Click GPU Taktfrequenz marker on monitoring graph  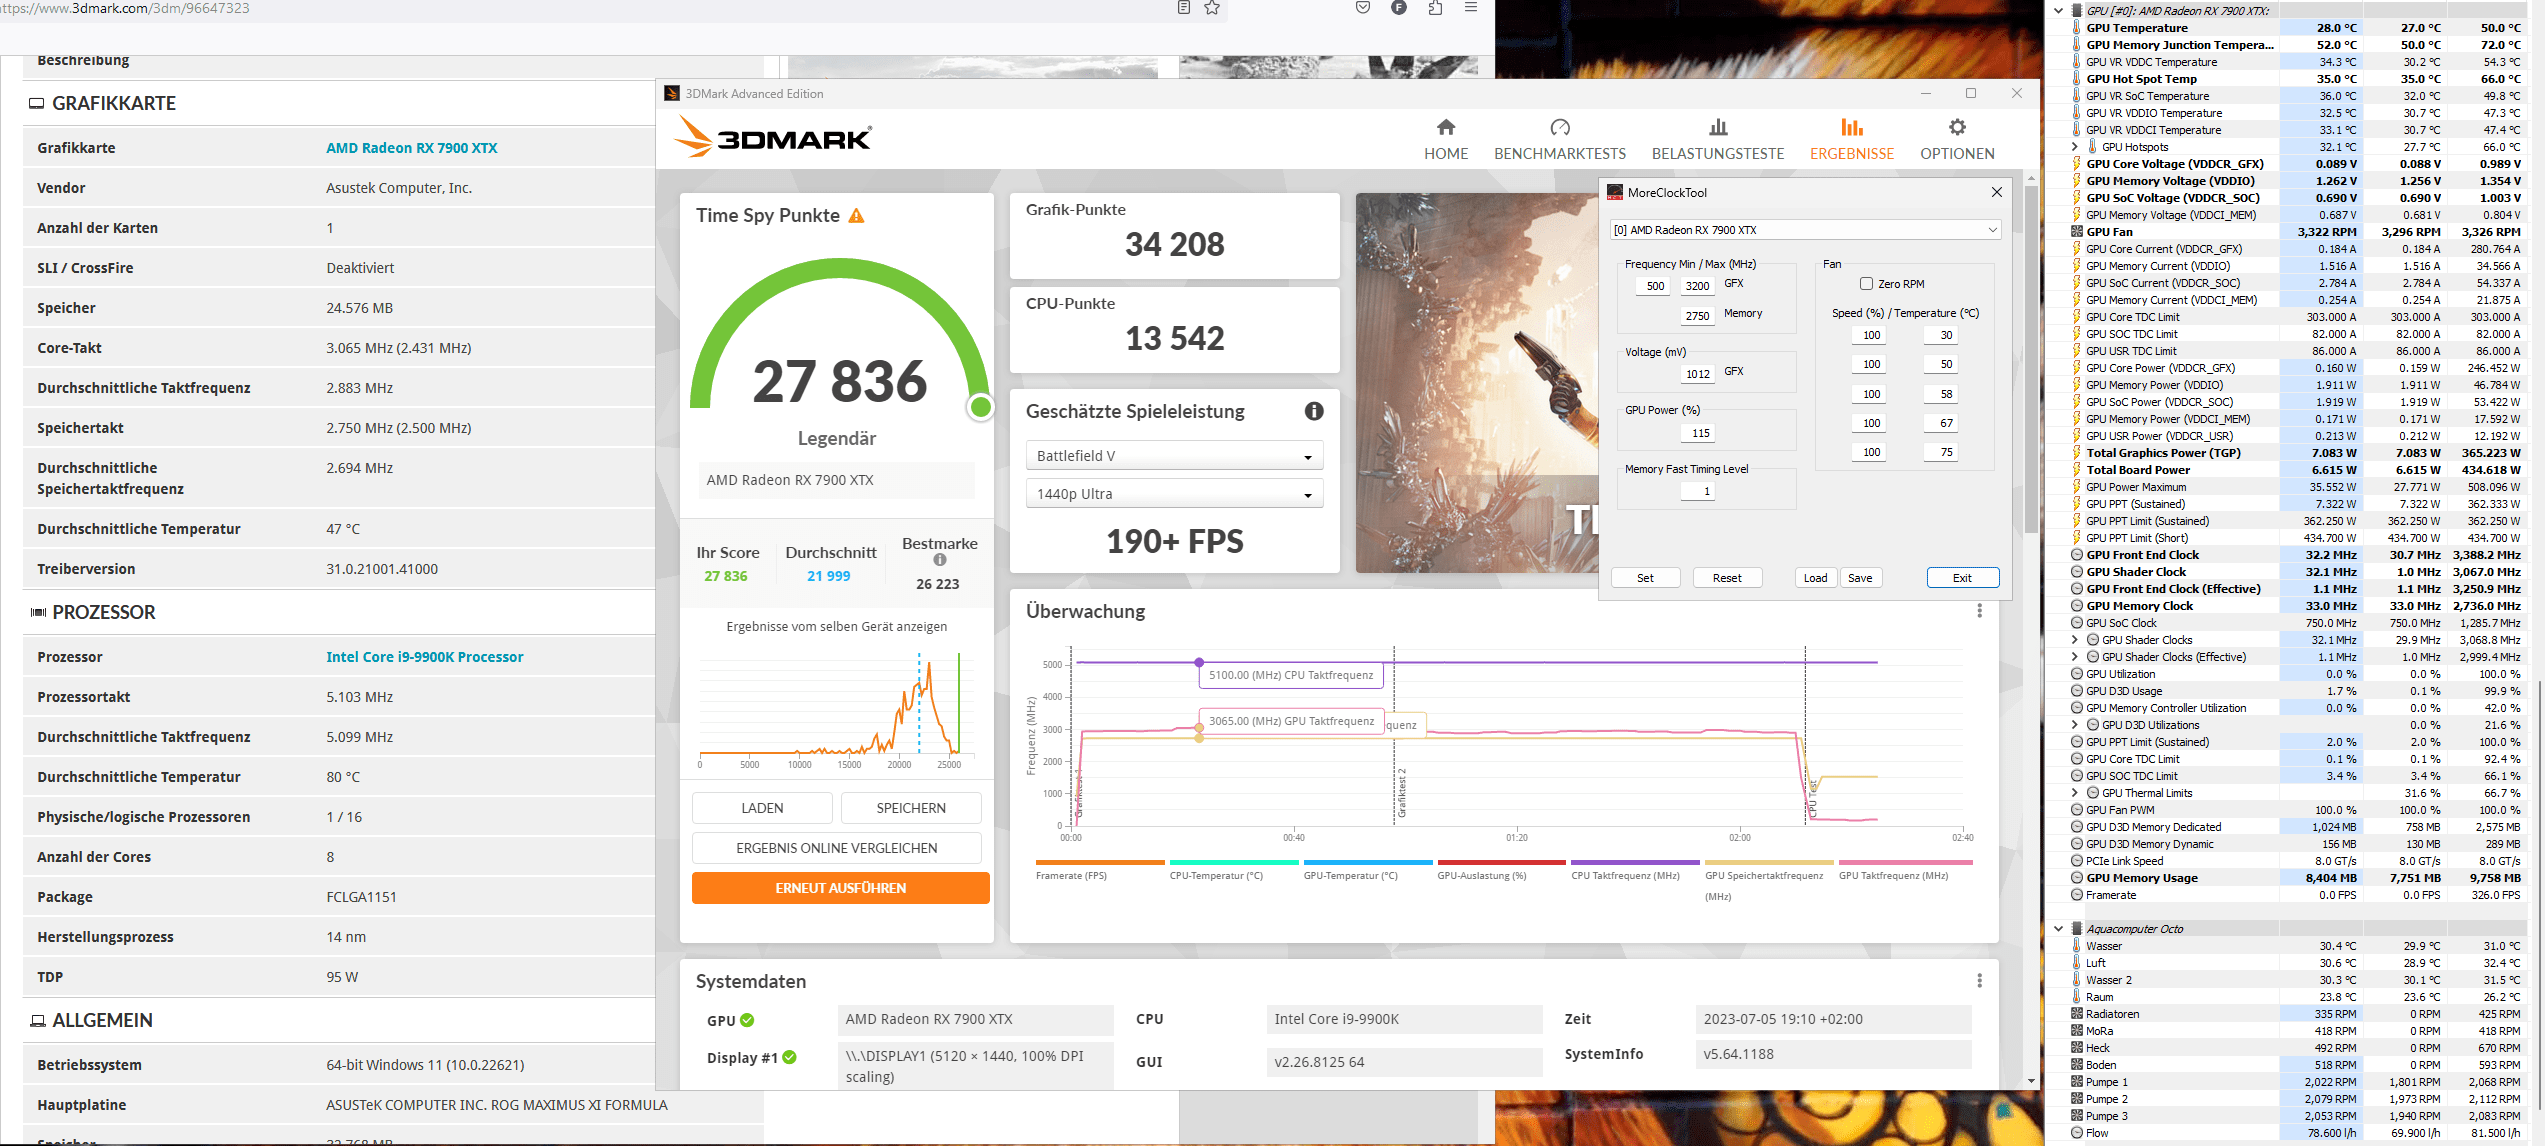1198,727
